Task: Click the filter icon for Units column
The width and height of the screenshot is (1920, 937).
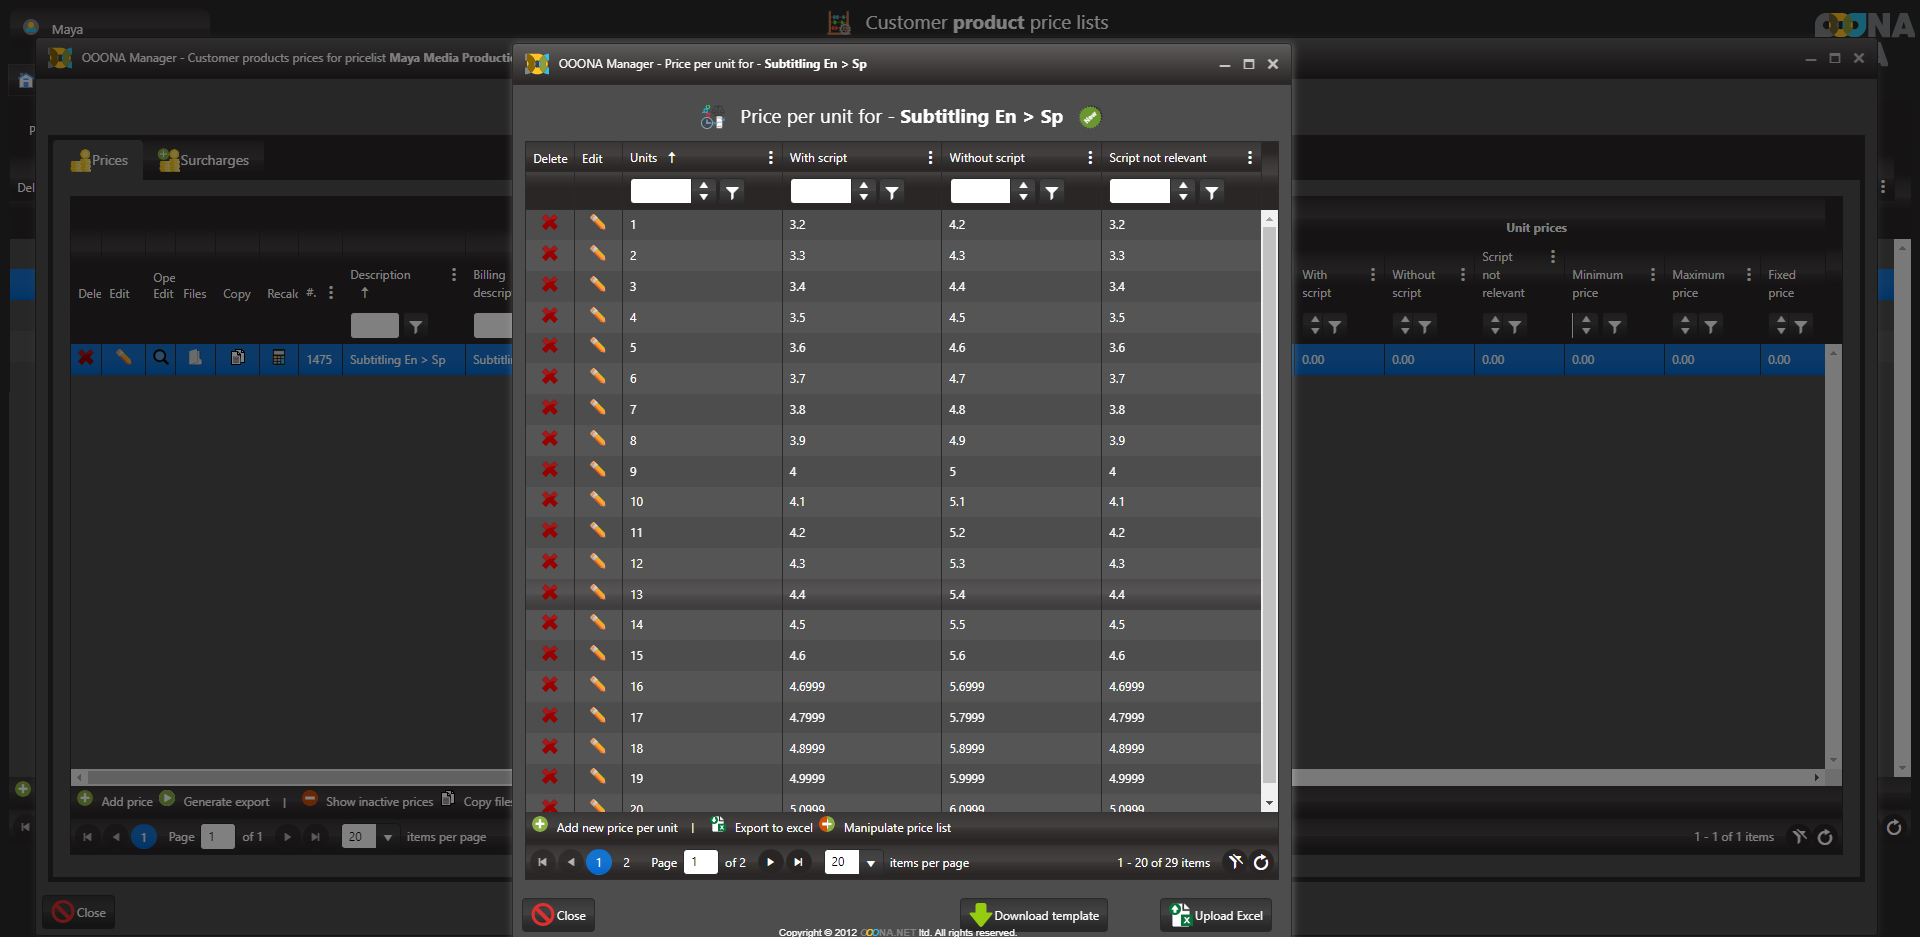Action: 732,192
